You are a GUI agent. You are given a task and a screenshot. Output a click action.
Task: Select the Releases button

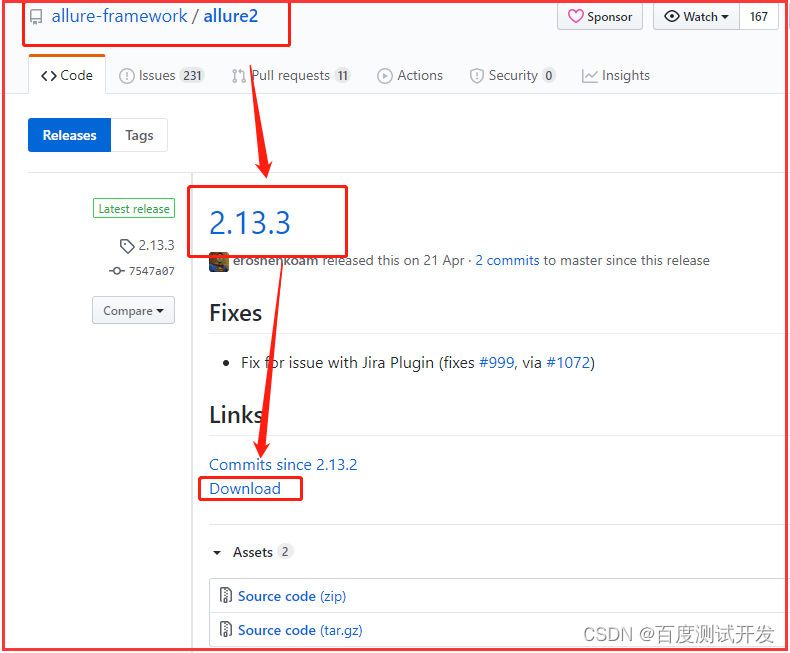click(70, 135)
